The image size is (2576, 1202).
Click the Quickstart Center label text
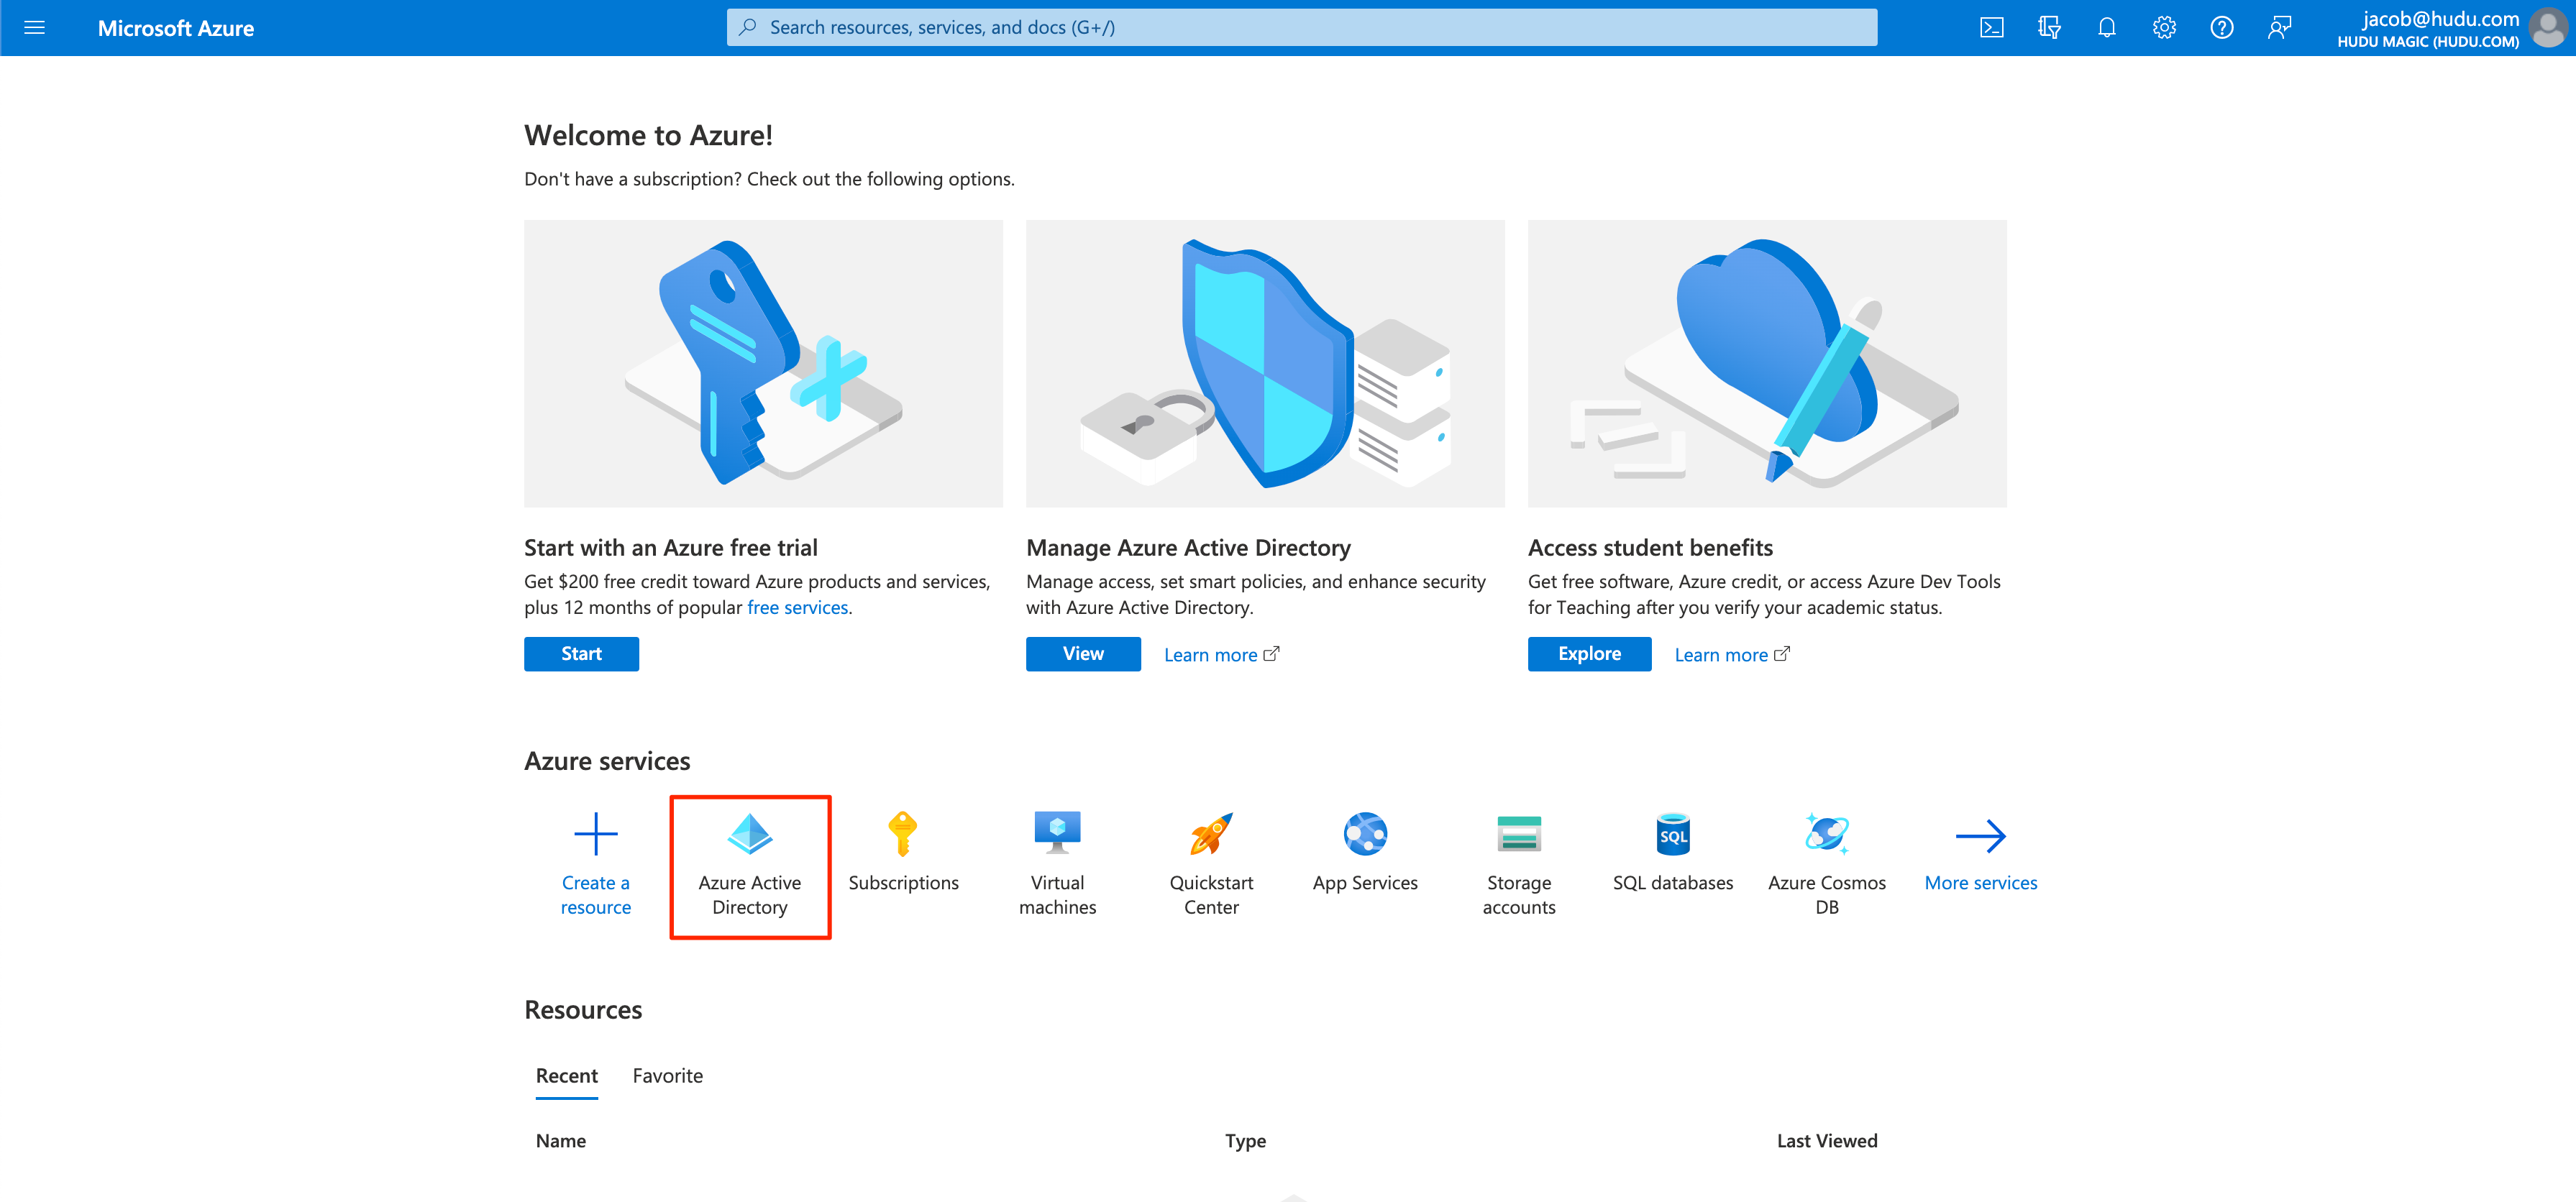[x=1211, y=895]
